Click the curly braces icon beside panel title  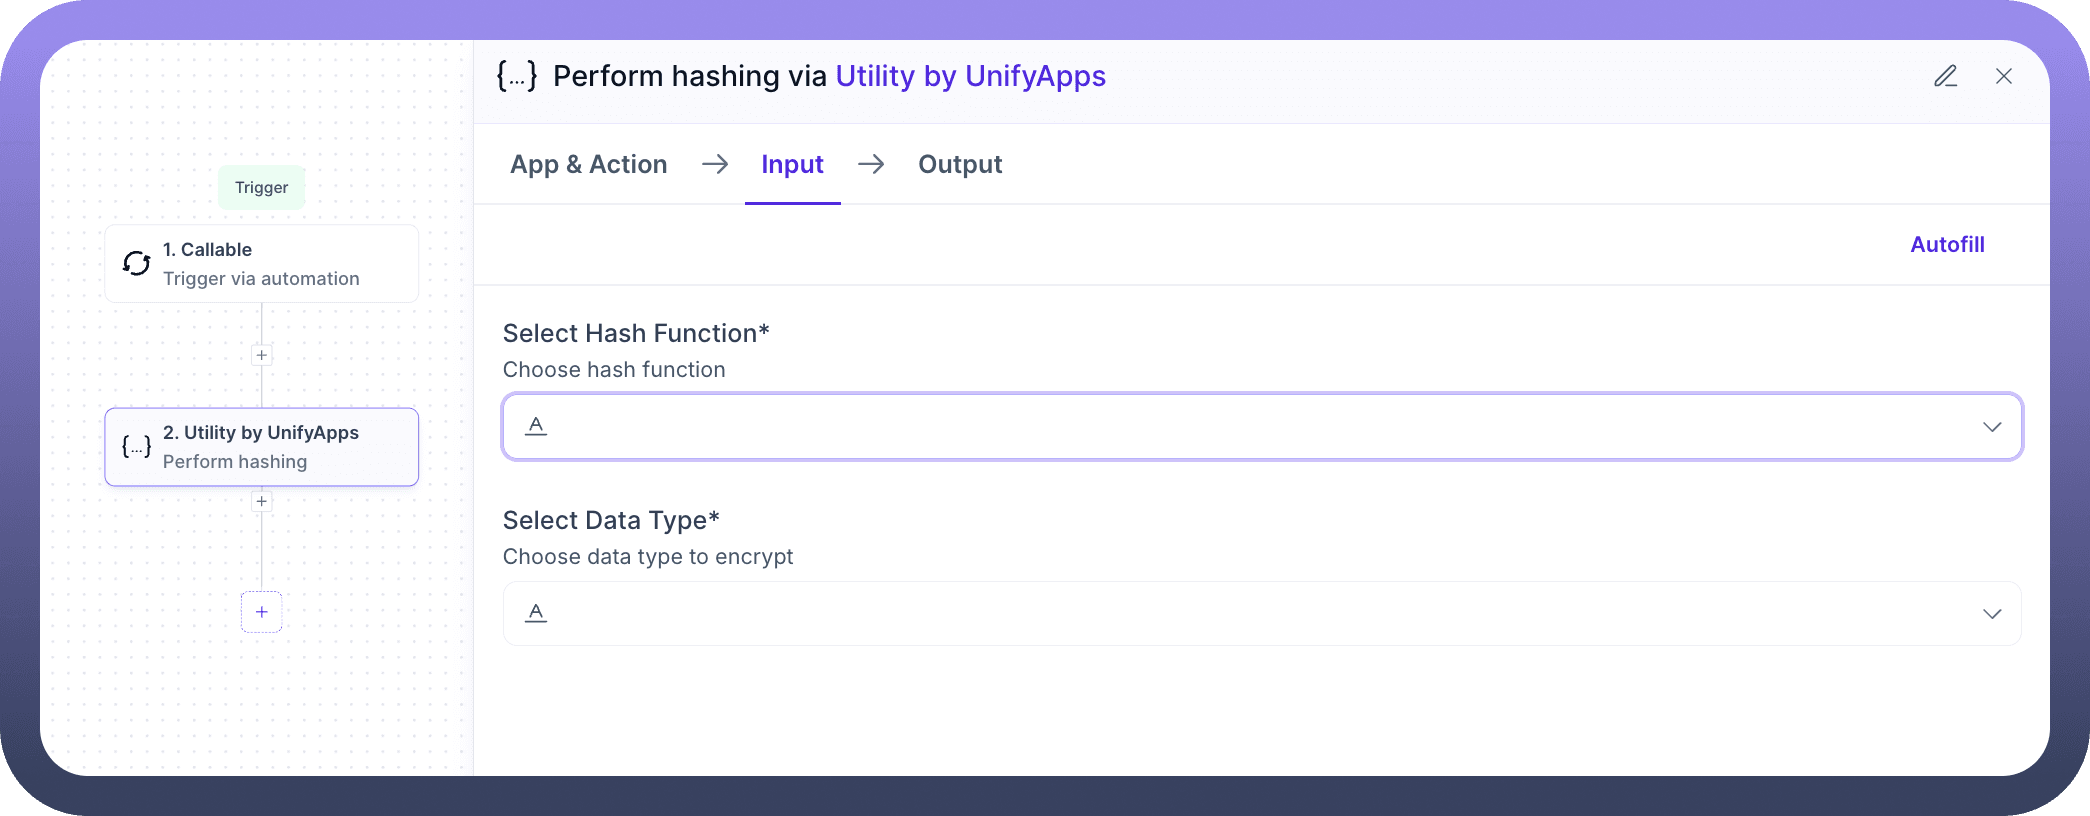click(x=517, y=76)
